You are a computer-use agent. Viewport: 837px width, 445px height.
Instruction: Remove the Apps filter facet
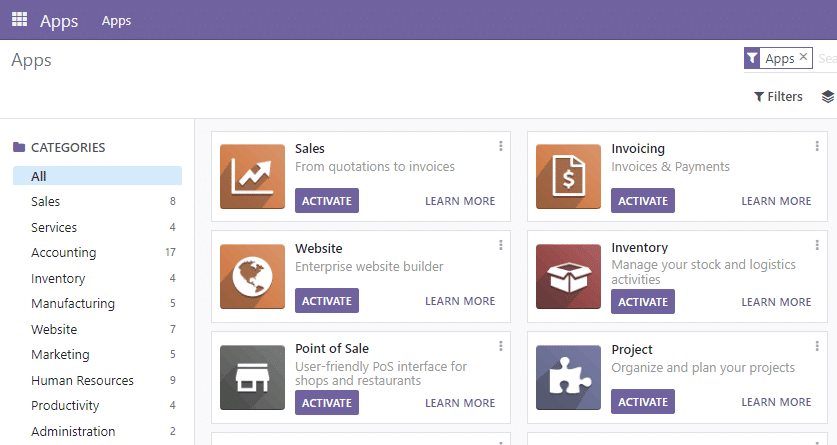tap(803, 58)
